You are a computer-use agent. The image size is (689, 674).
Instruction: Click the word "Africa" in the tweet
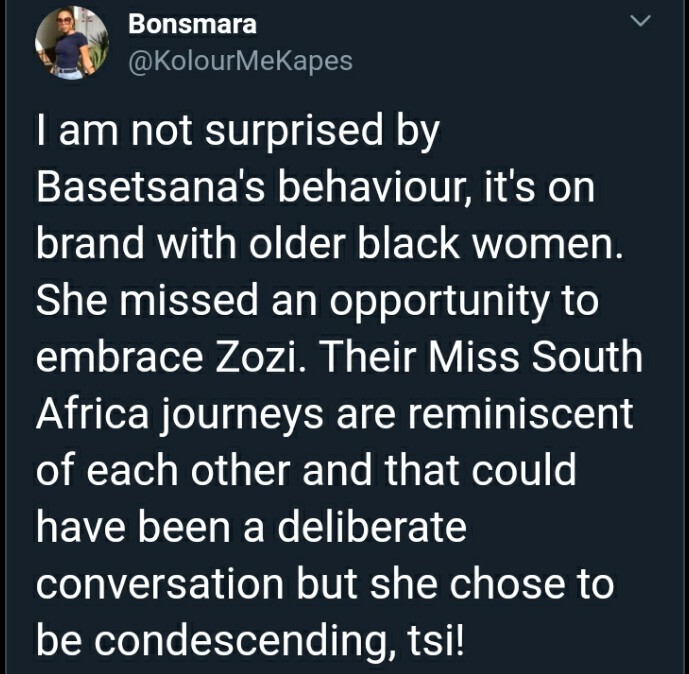pos(93,413)
